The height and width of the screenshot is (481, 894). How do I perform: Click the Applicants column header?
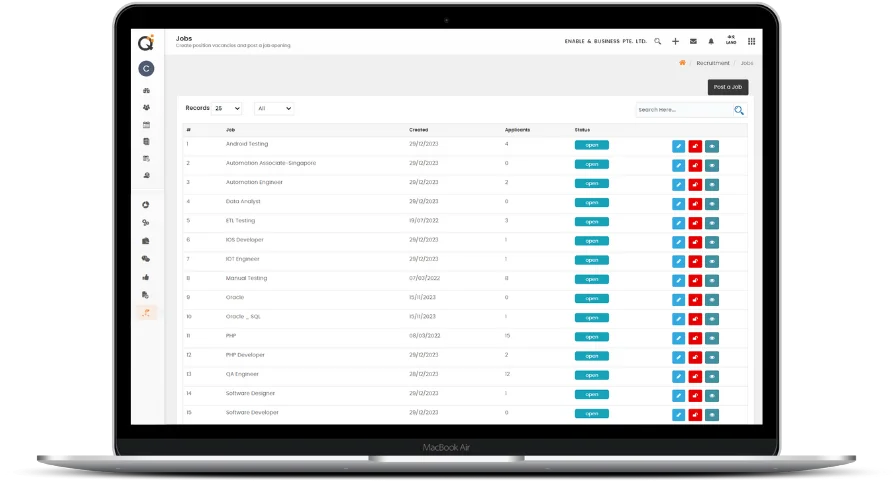pos(517,130)
